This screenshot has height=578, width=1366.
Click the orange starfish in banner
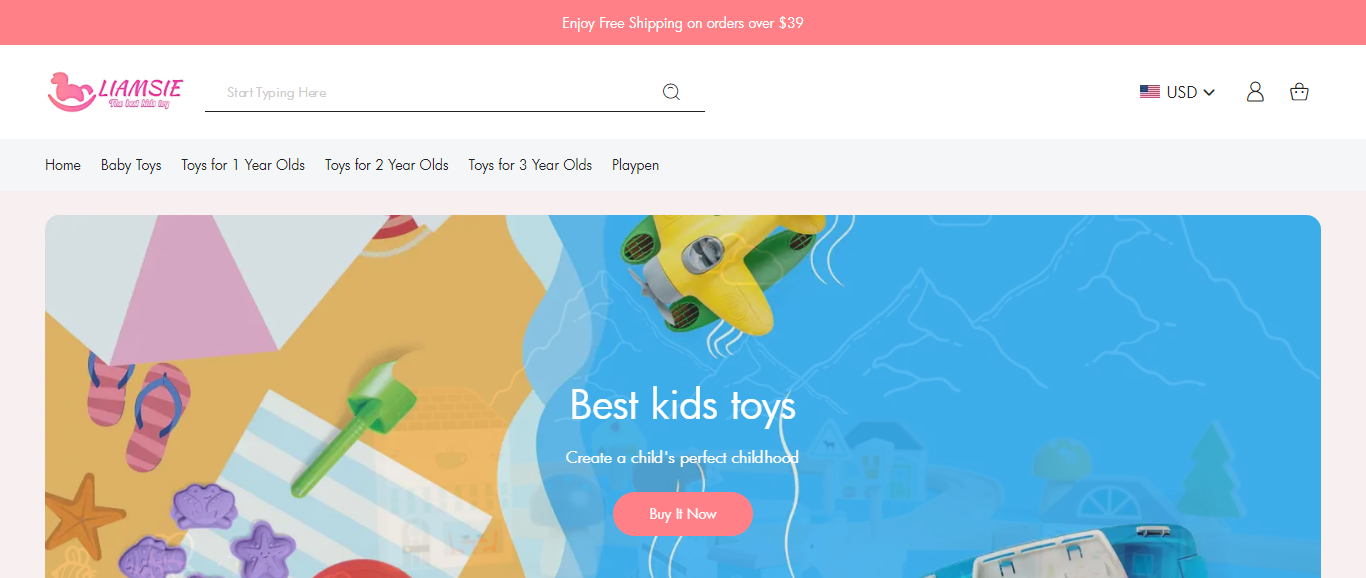tap(84, 513)
